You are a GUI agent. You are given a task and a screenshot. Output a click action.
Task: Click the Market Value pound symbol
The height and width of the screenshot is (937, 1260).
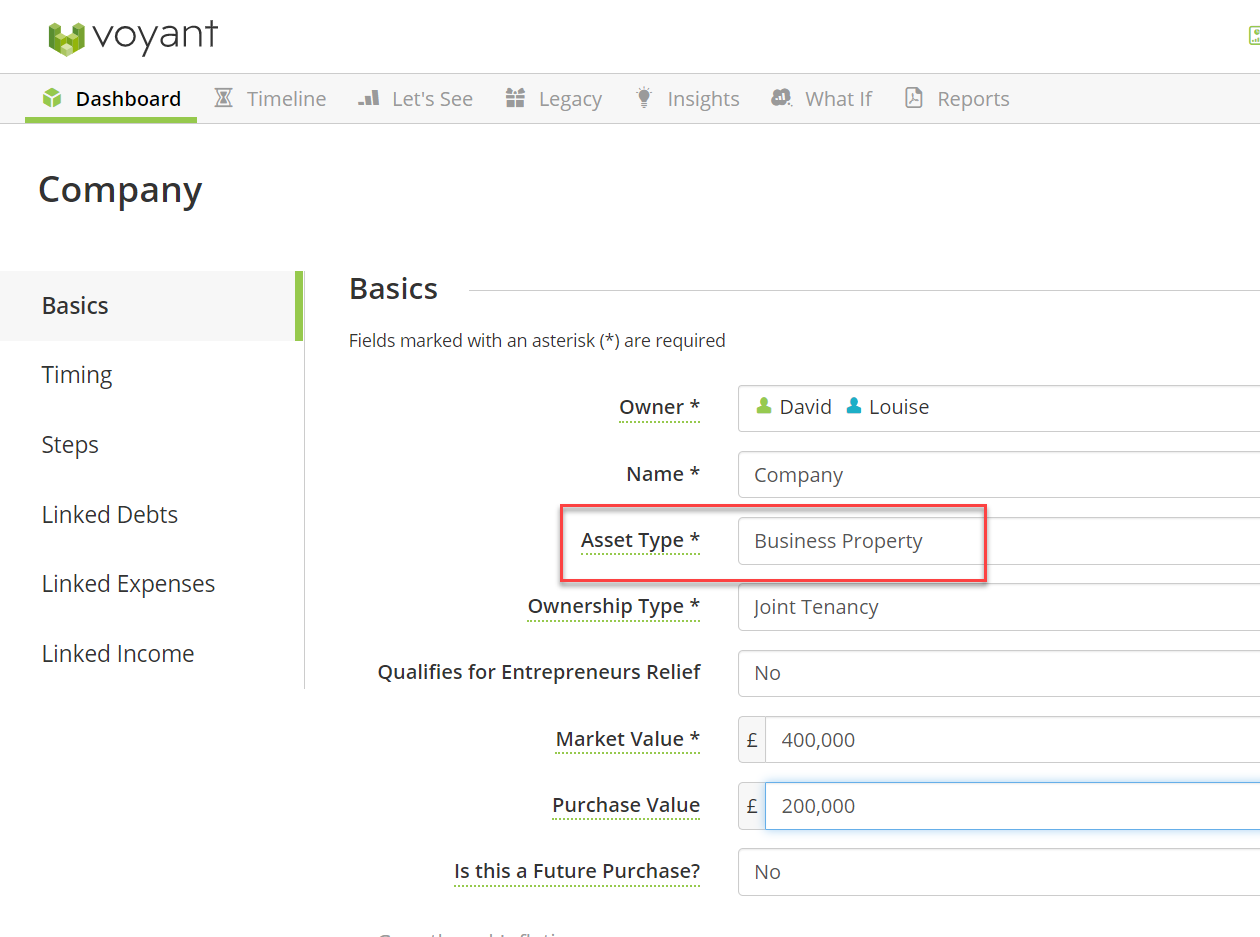pyautogui.click(x=752, y=740)
